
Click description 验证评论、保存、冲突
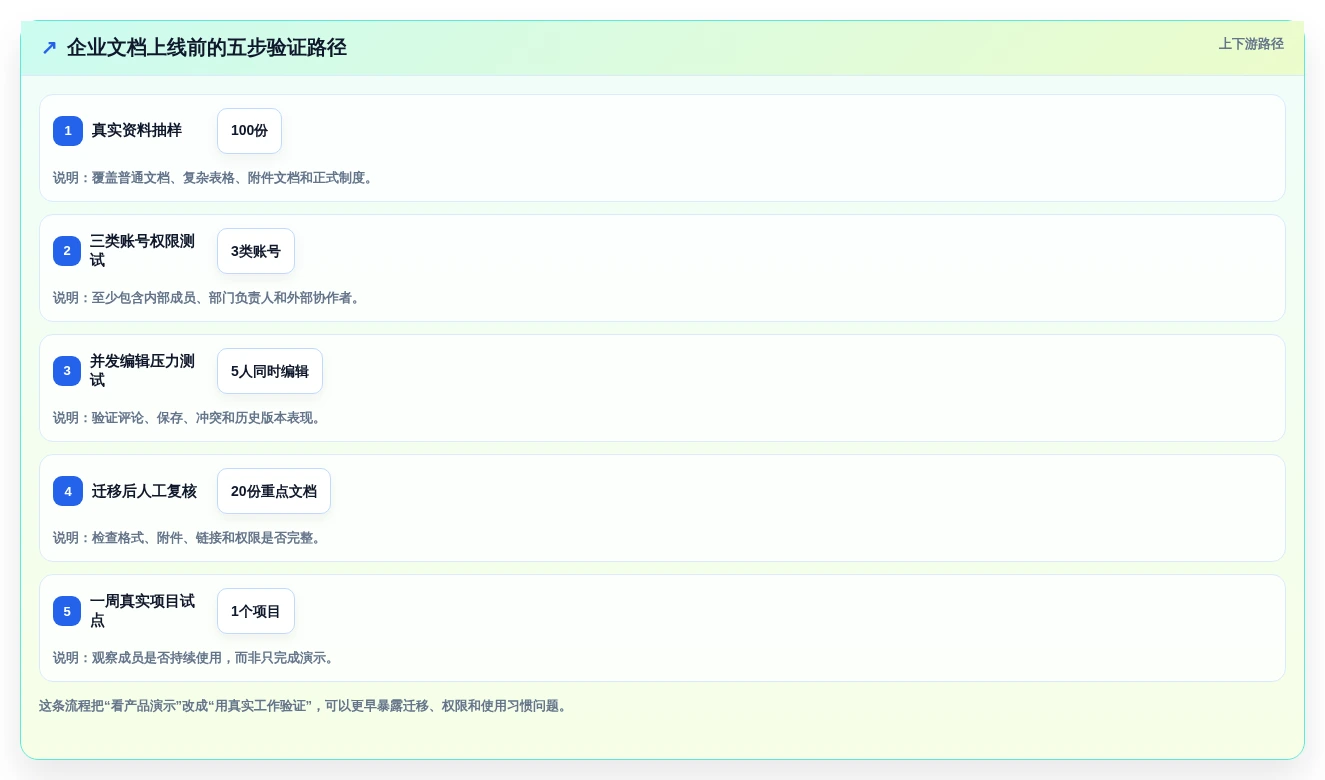pyautogui.click(x=189, y=418)
